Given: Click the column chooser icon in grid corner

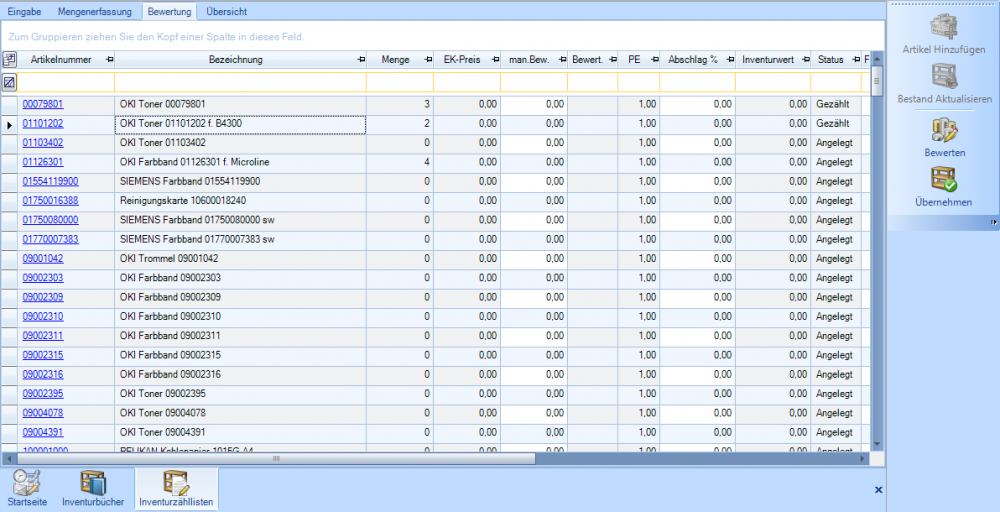Looking at the screenshot, I should point(9,60).
